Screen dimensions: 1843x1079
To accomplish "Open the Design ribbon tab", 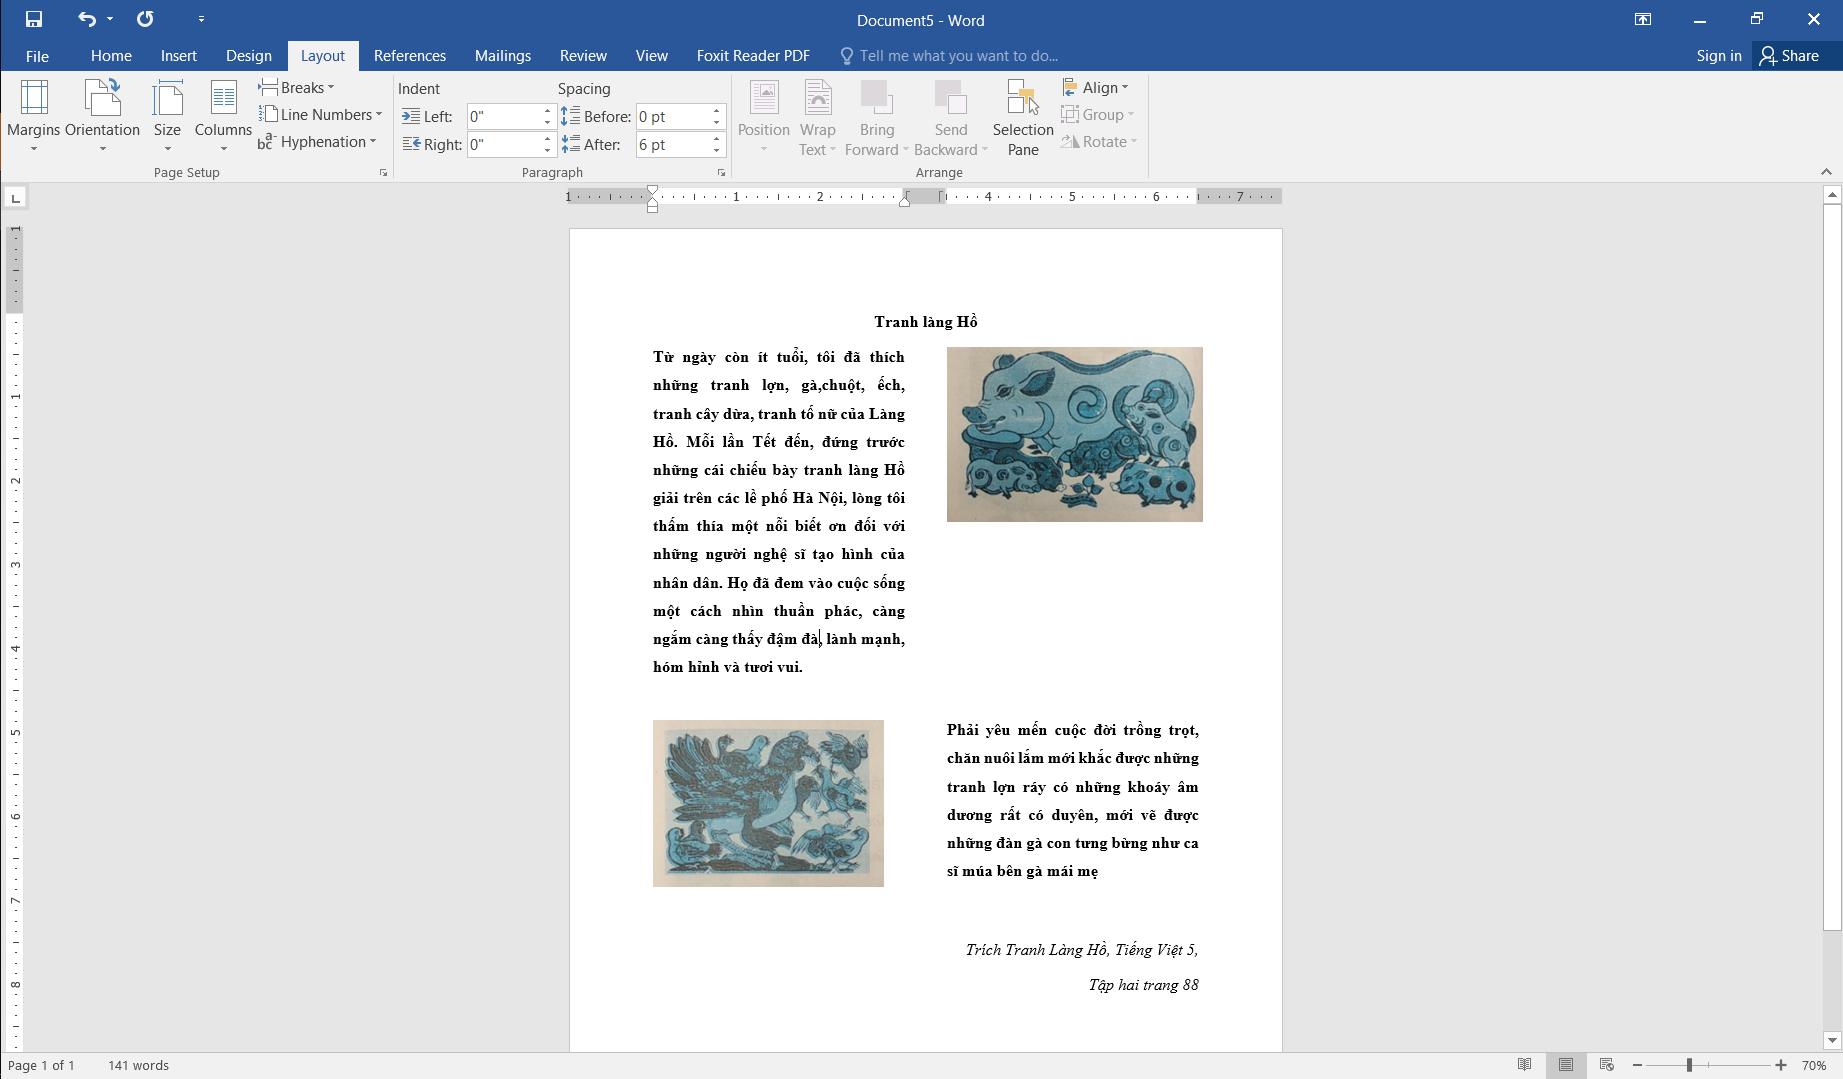I will pos(248,56).
